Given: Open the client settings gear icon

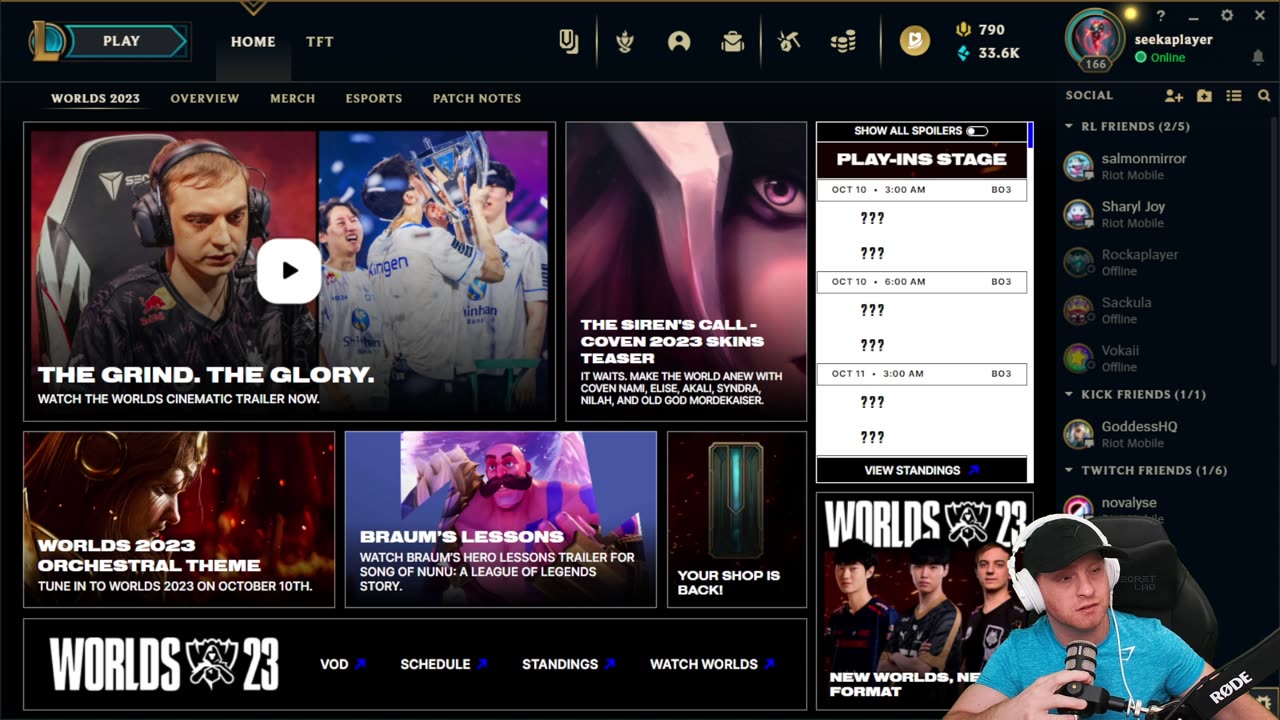Looking at the screenshot, I should coord(1227,16).
